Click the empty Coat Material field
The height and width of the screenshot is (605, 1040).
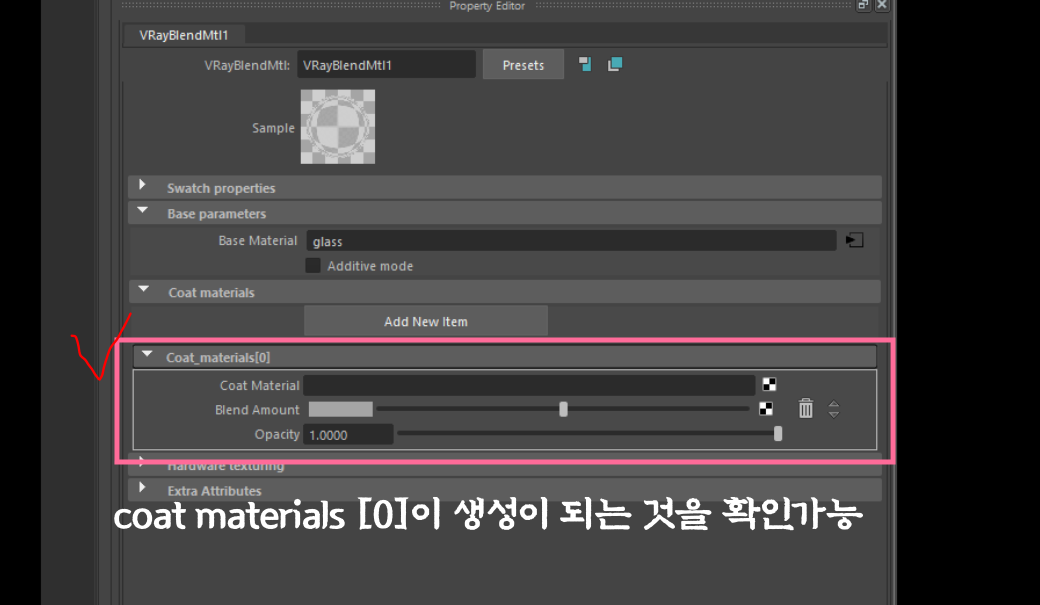coord(529,385)
